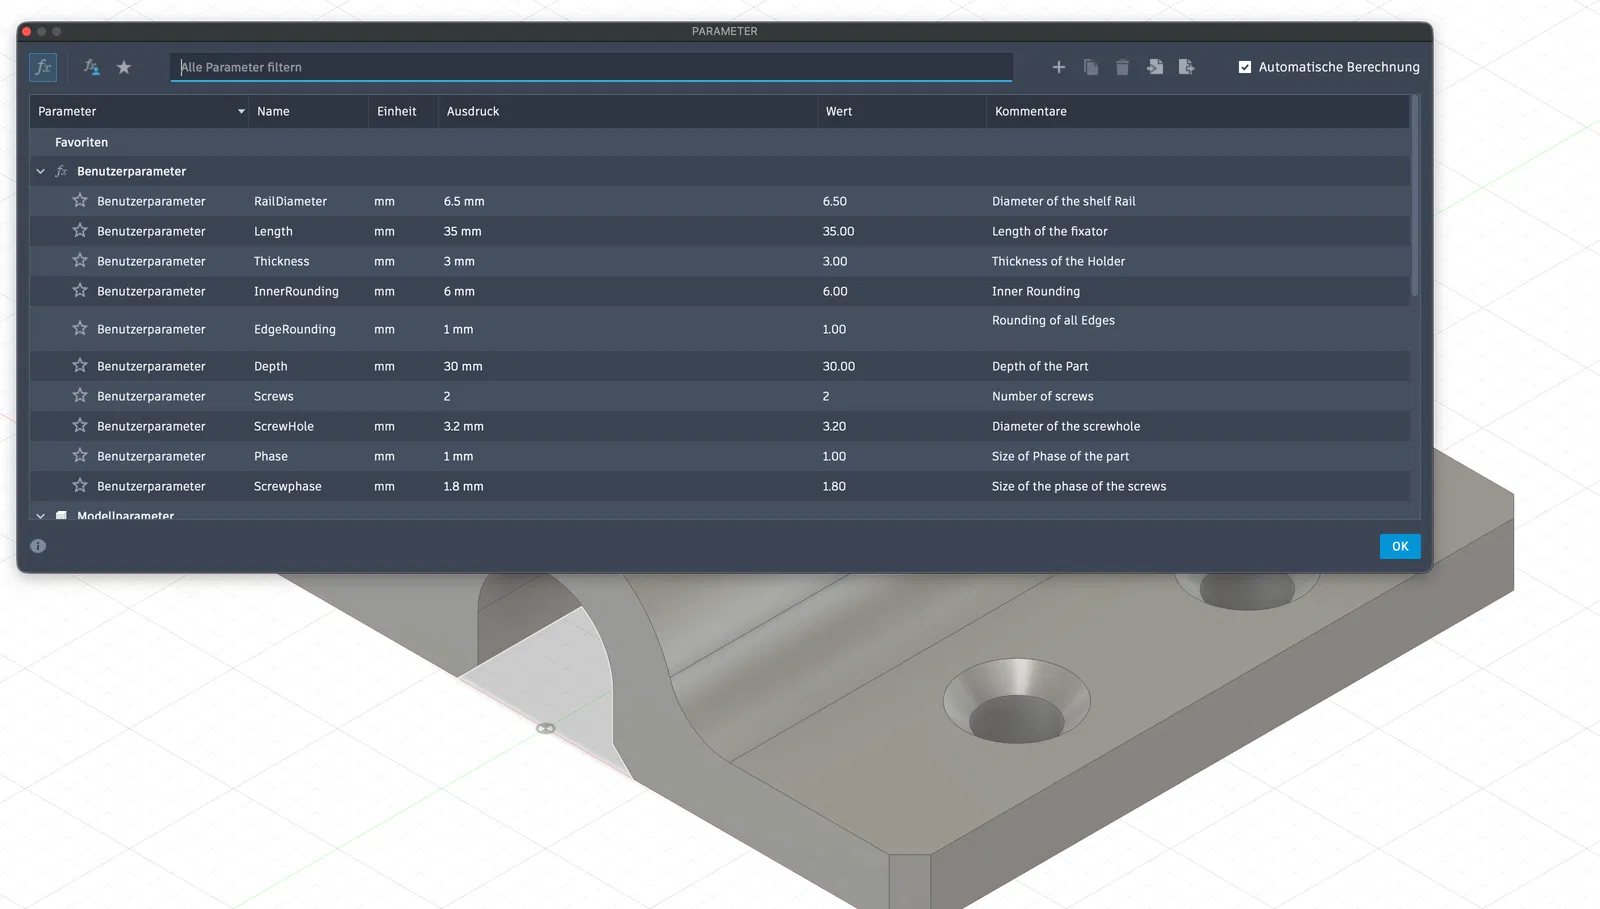Click comment 'Diameter of the shelf Rail'

[x=1064, y=201]
